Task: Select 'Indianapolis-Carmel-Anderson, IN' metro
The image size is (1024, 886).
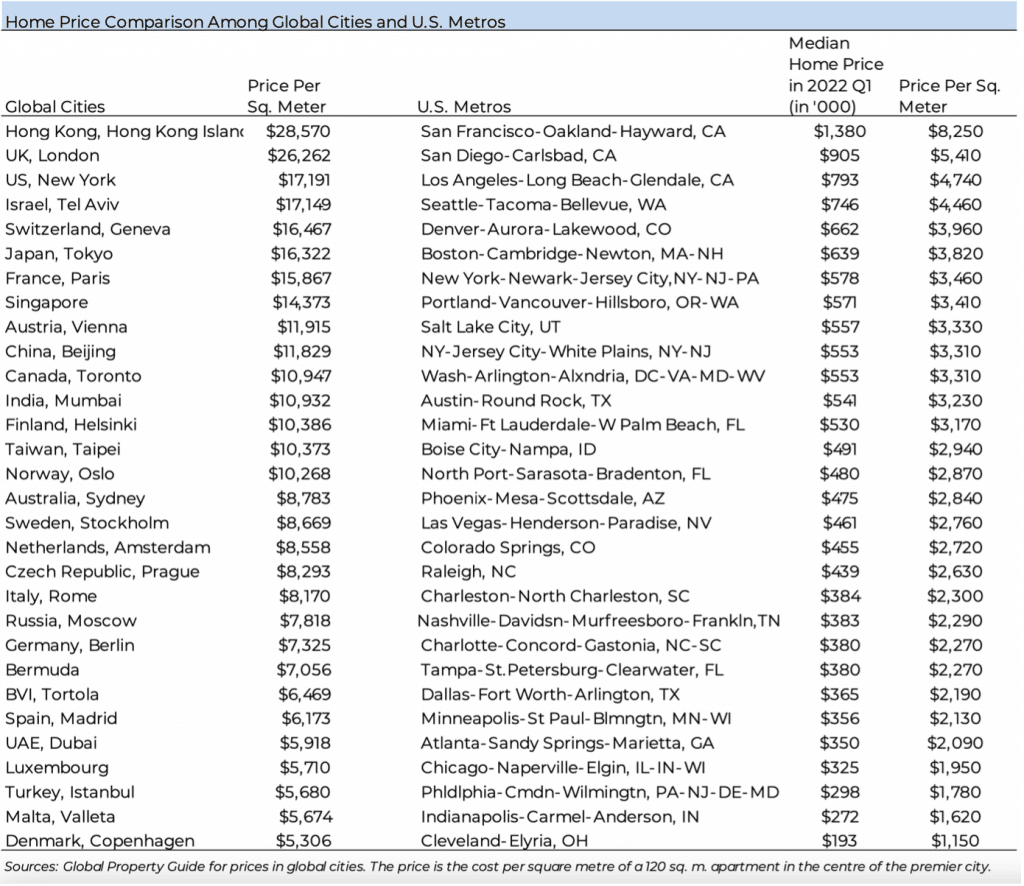Action: coord(560,817)
